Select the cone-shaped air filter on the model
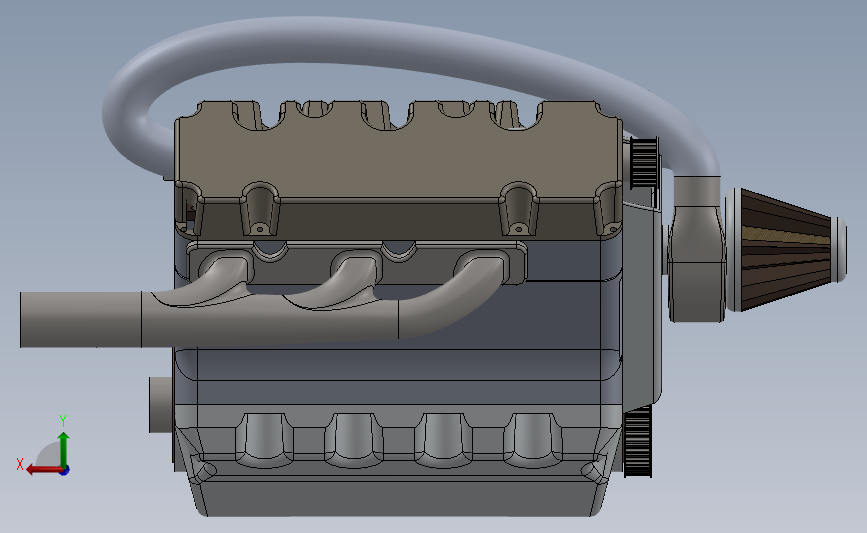This screenshot has width=867, height=533. tap(786, 250)
